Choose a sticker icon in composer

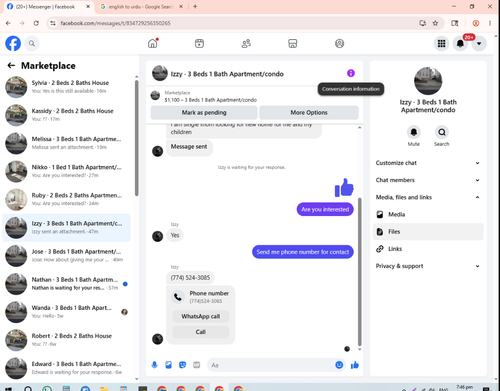pos(182,365)
